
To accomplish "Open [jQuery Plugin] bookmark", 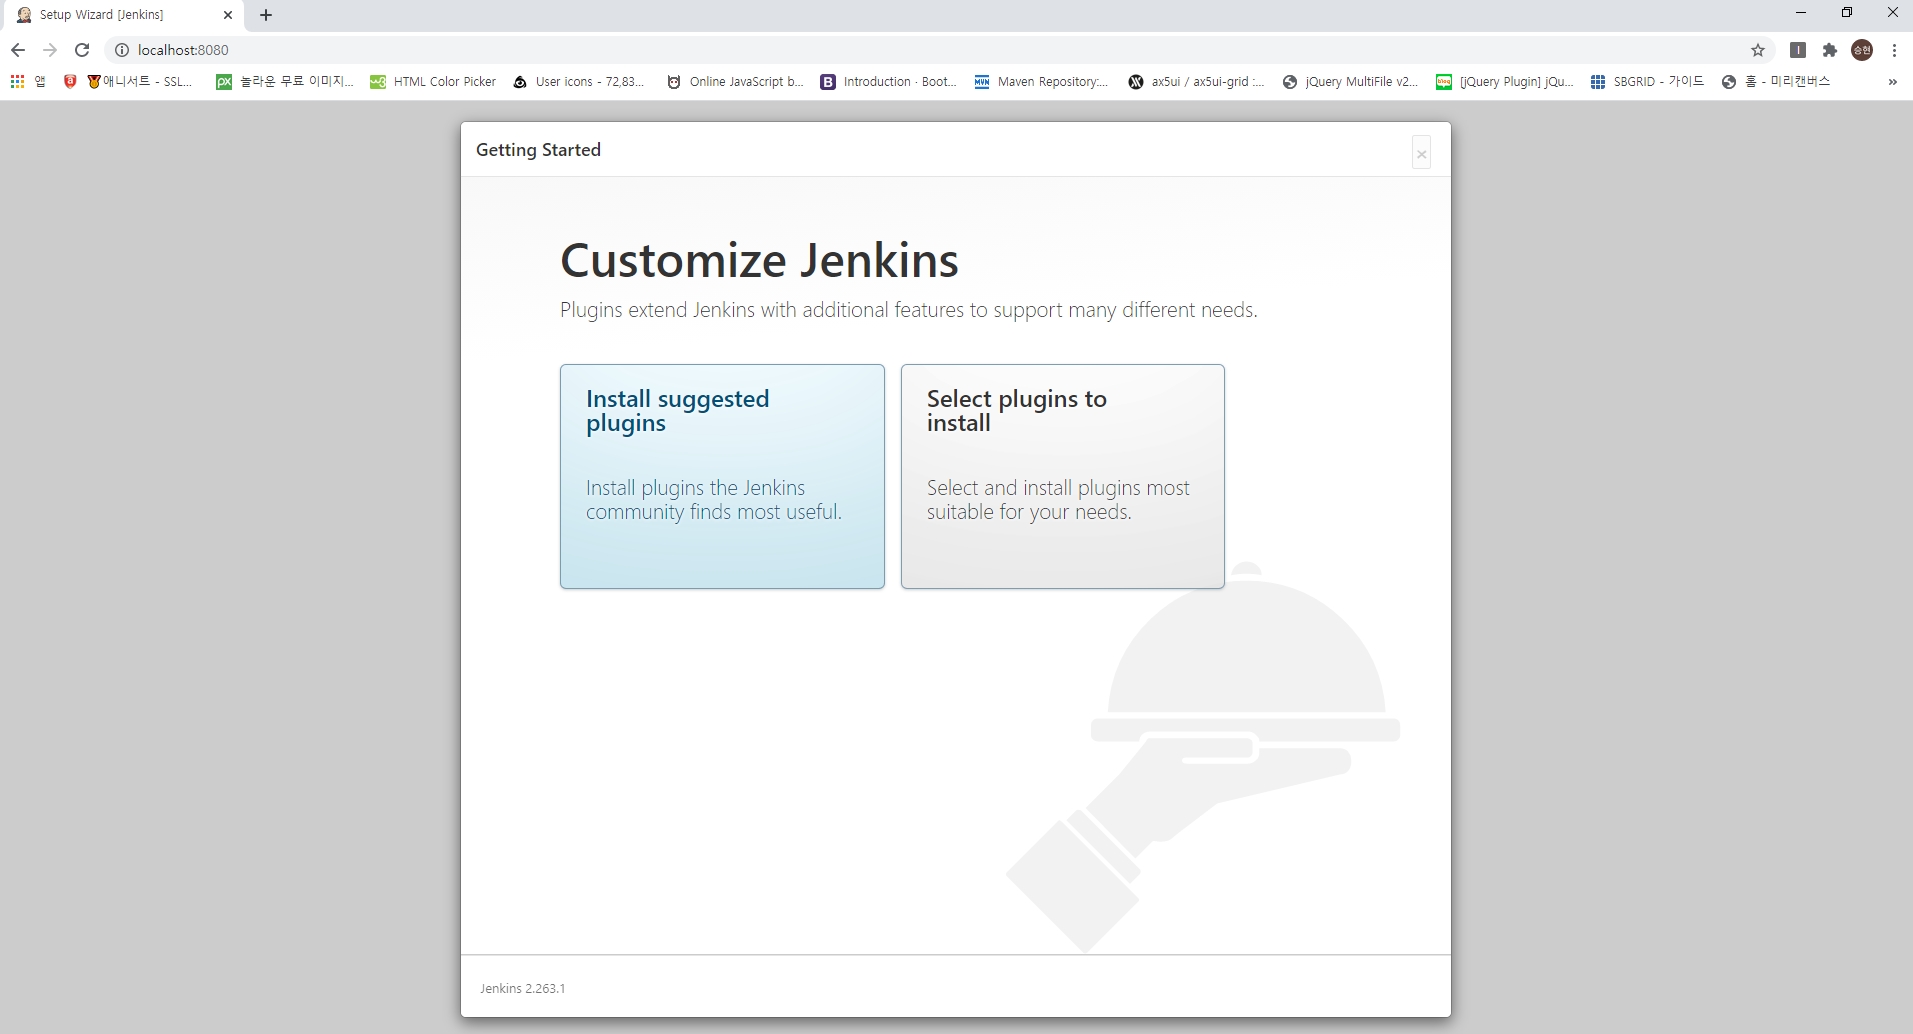I will (1505, 82).
